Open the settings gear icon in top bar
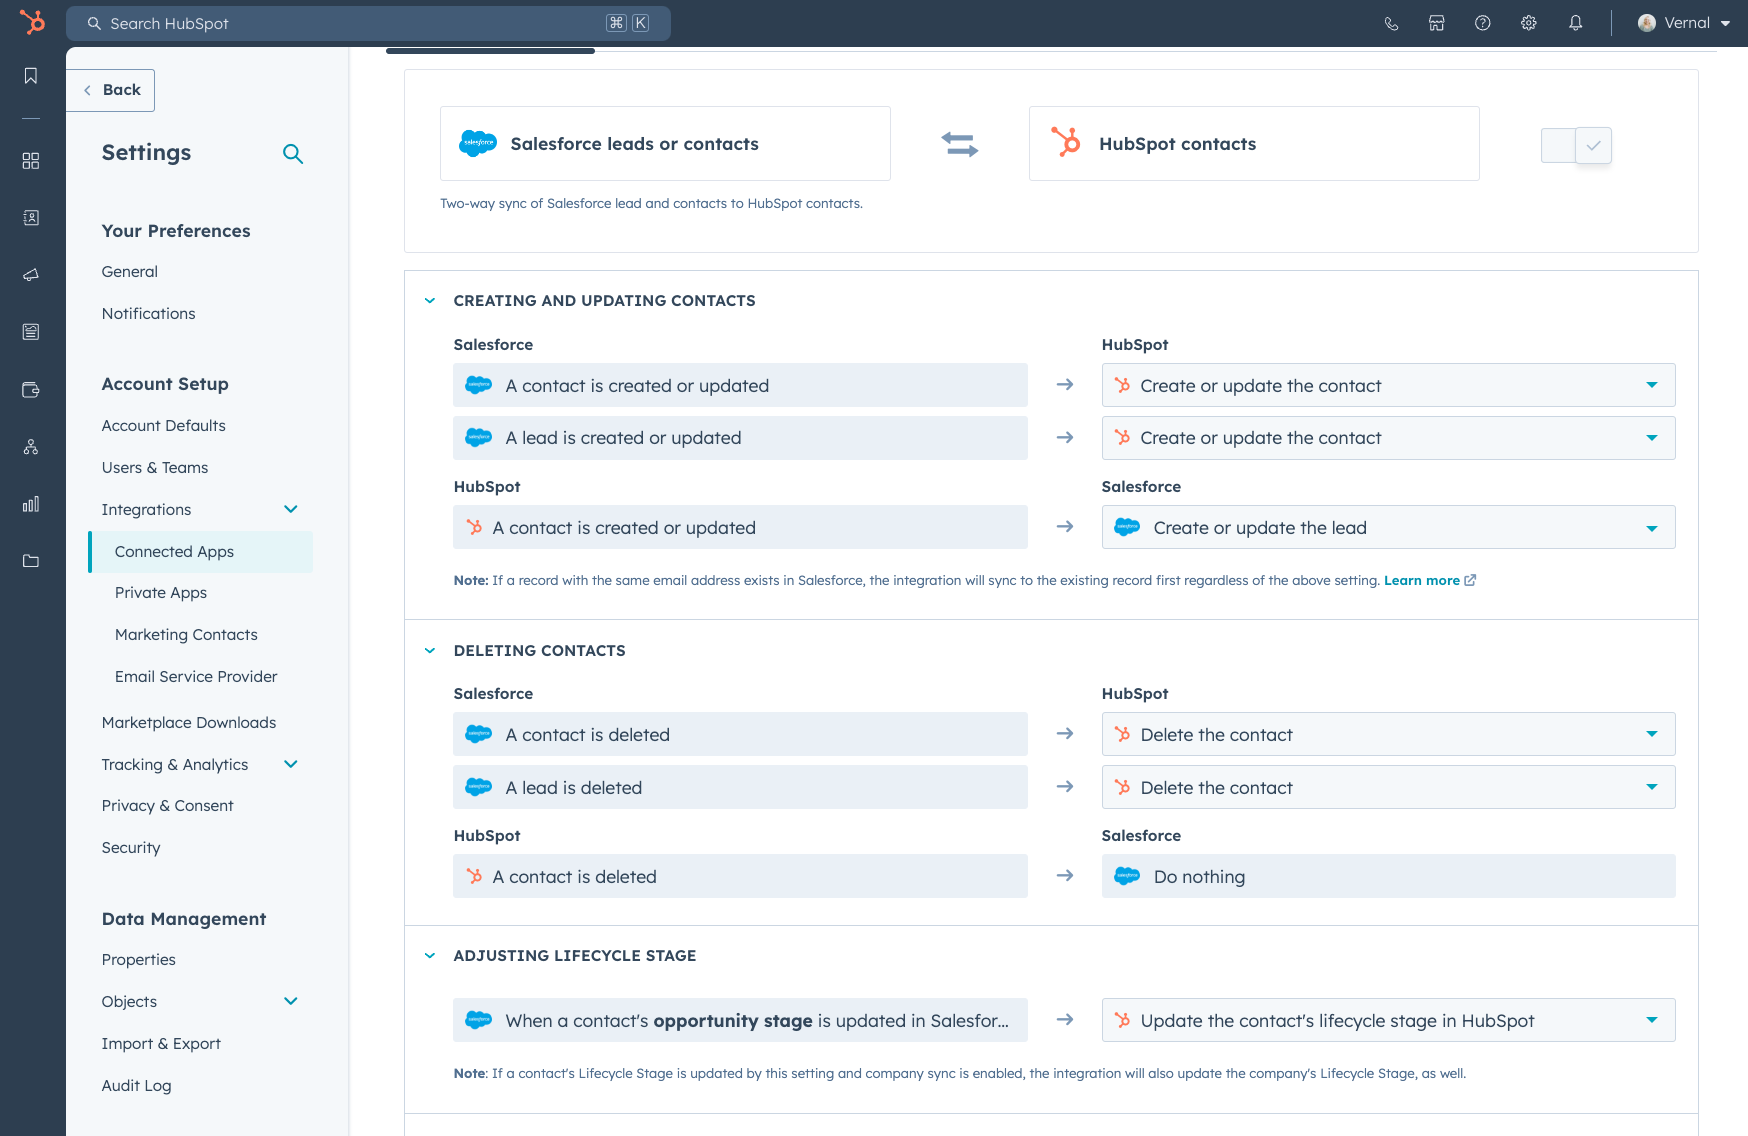1748x1136 pixels. [x=1529, y=23]
